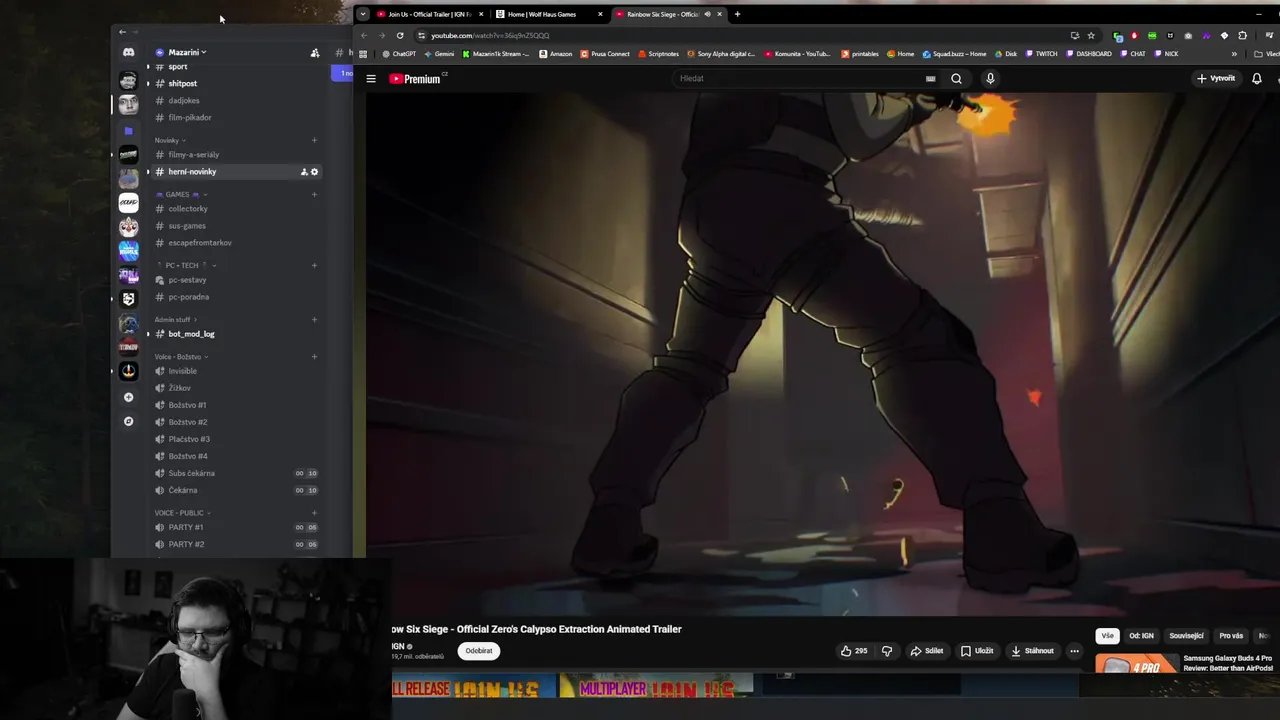1280x720 pixels.
Task: Open browser extensions puzzle icon
Action: coord(1243,35)
